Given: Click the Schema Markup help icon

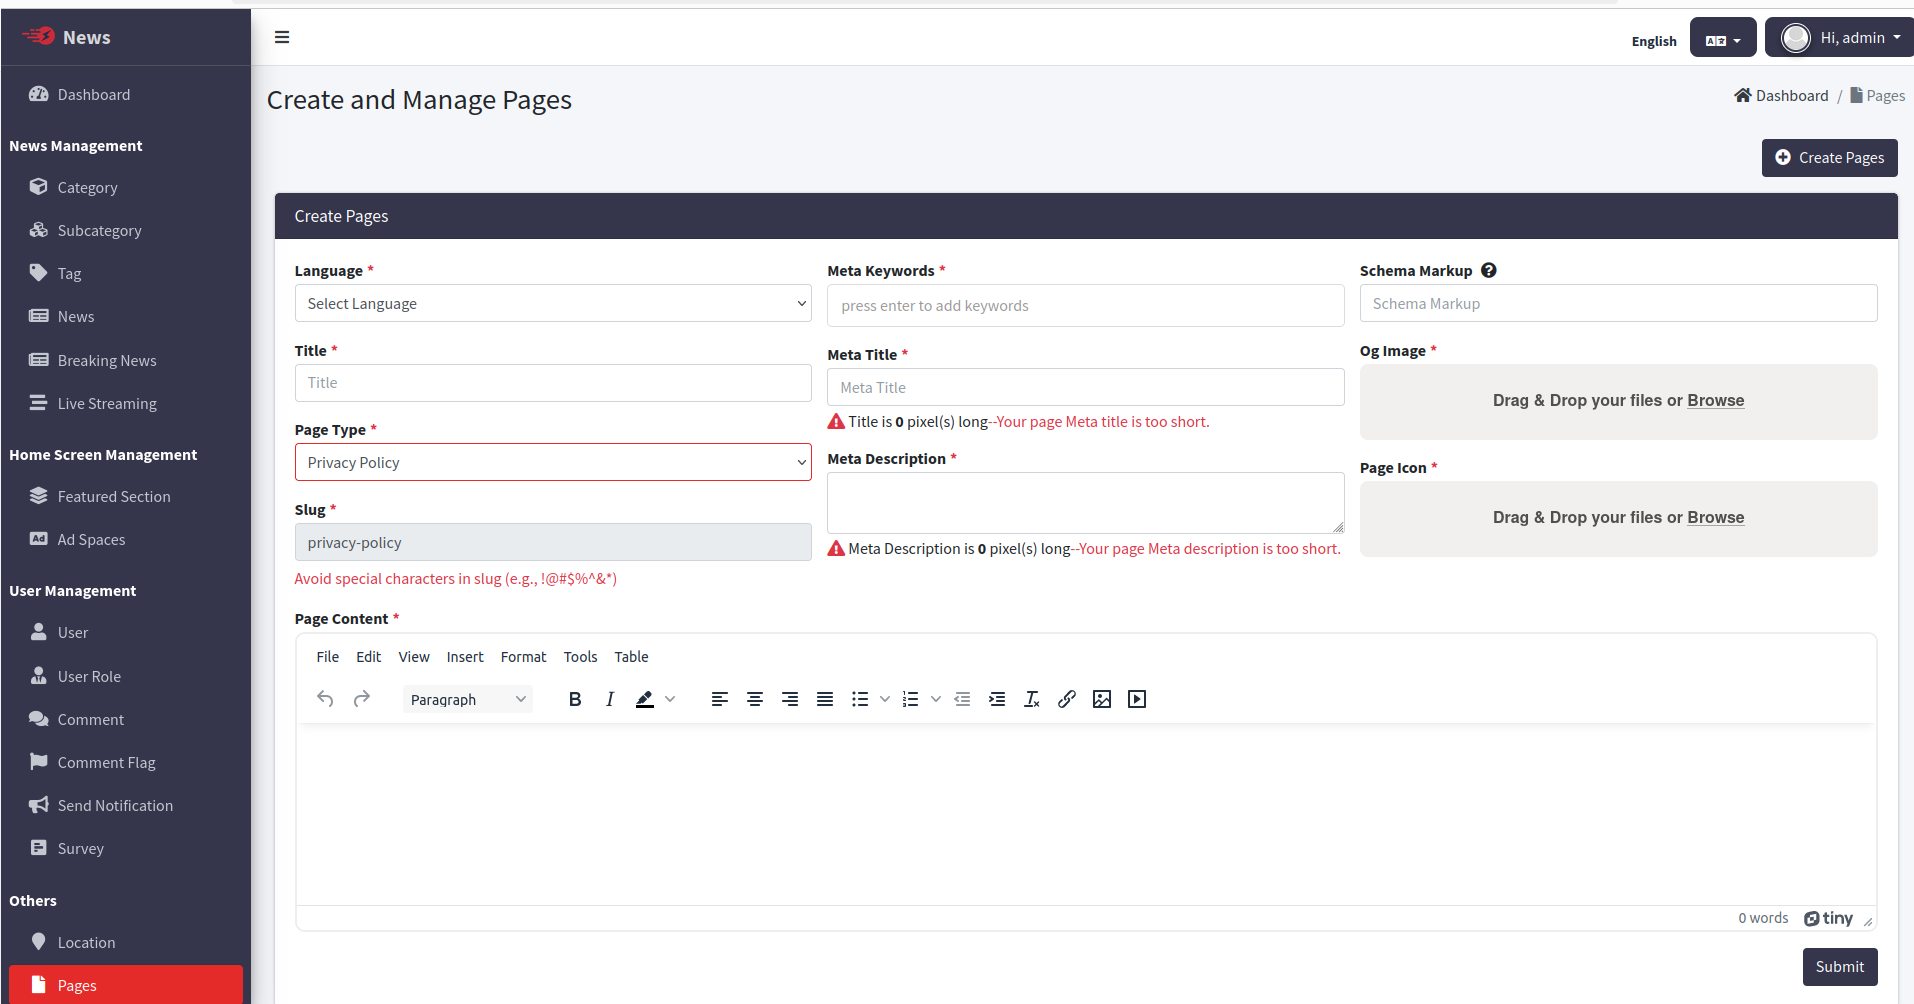Looking at the screenshot, I should click(x=1489, y=271).
